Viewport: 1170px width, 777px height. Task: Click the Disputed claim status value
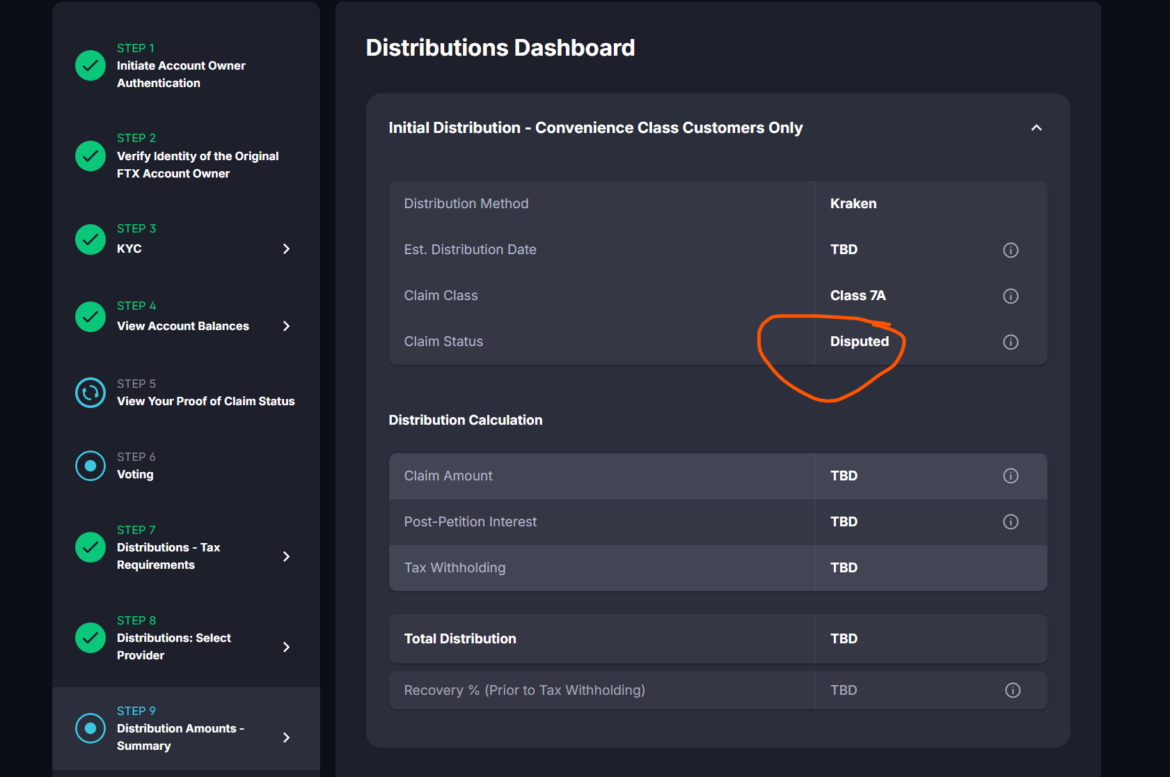coord(859,342)
